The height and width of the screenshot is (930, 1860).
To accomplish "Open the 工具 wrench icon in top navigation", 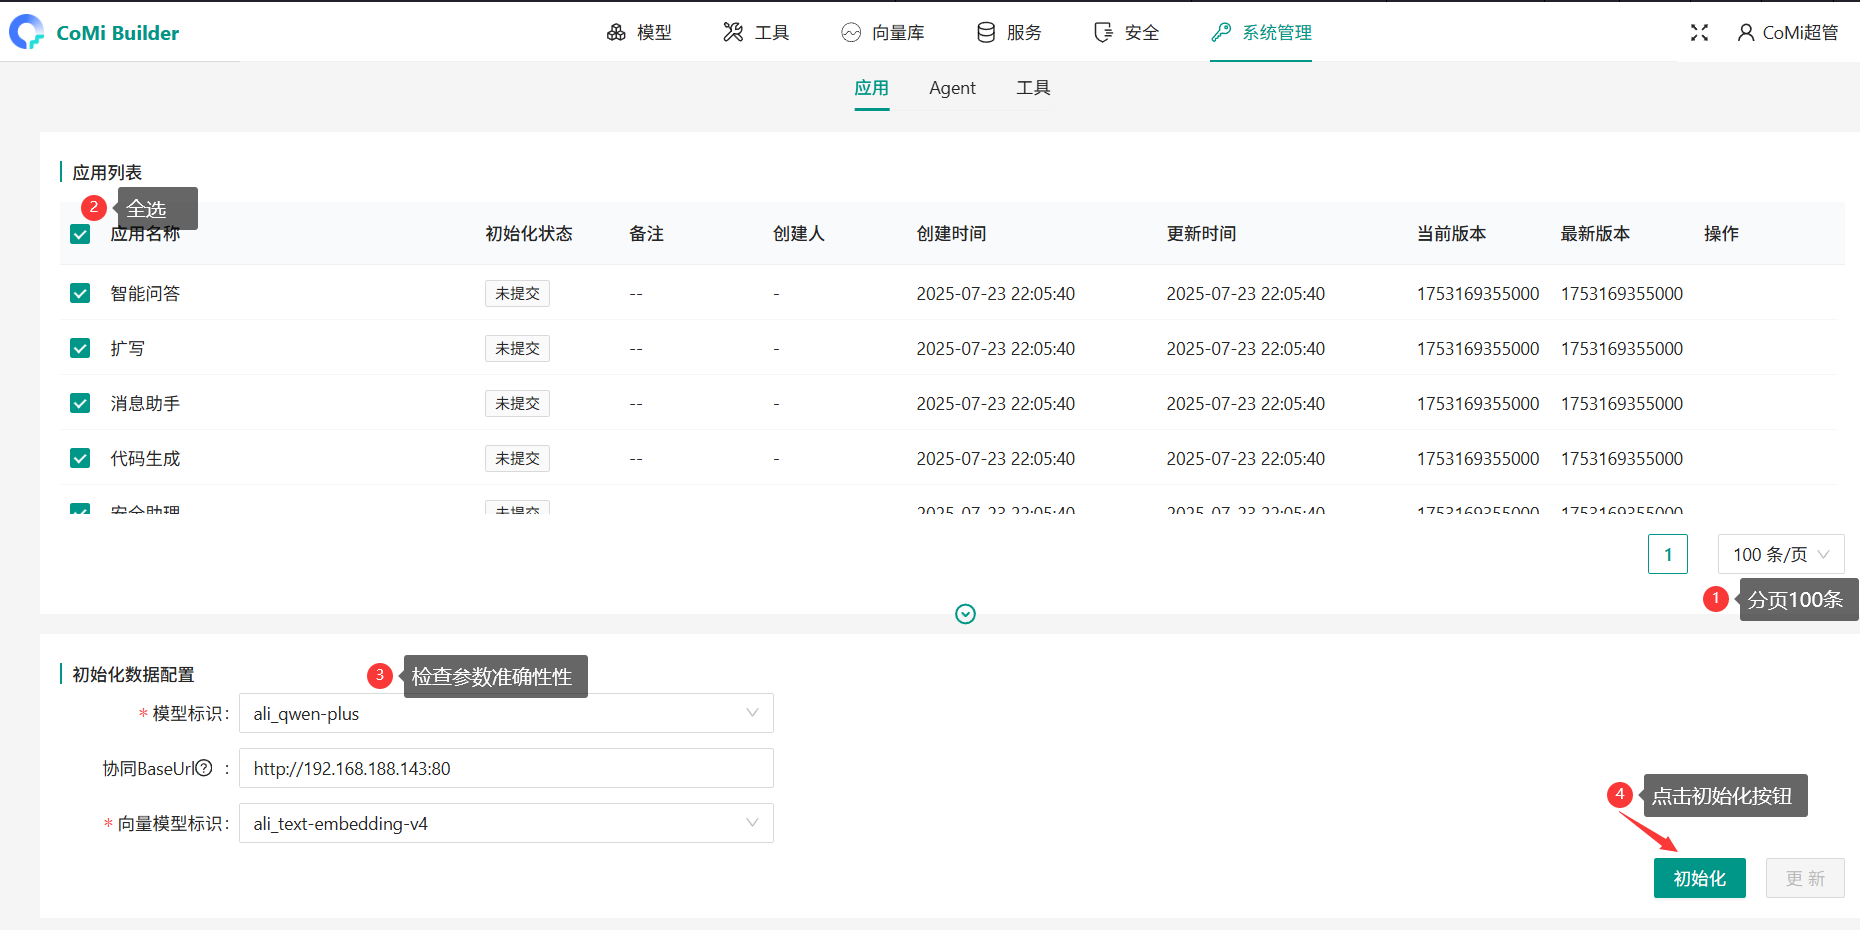I will pyautogui.click(x=733, y=33).
